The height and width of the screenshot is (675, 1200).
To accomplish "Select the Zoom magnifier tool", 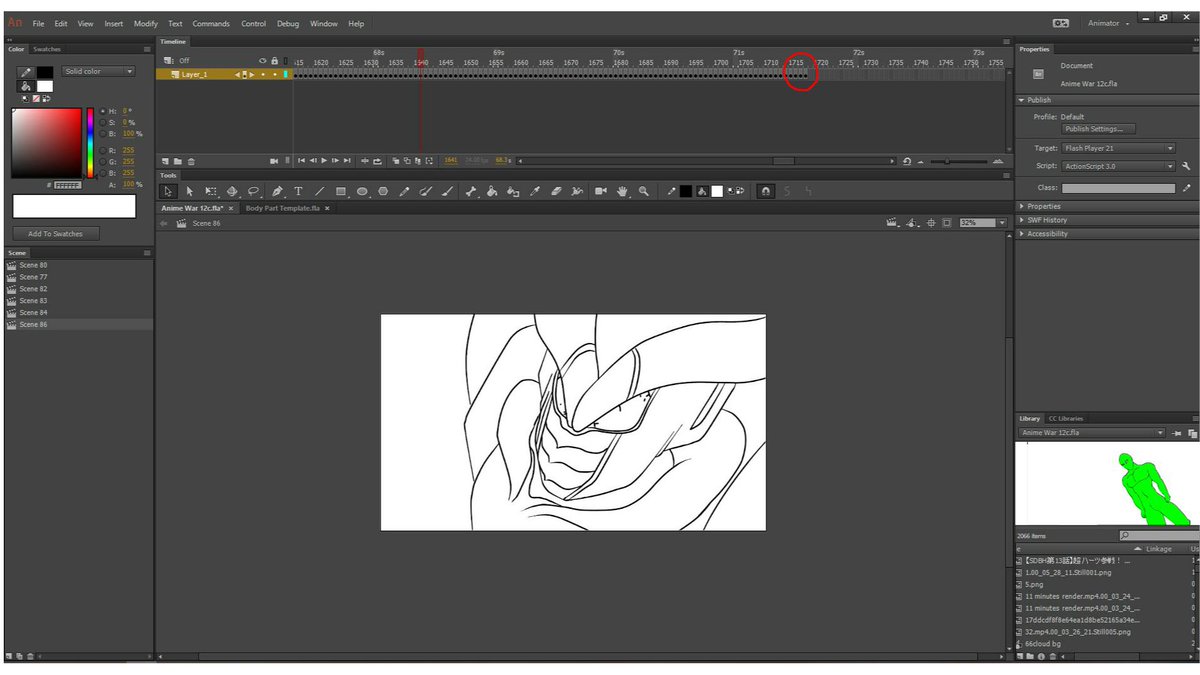I will 644,190.
